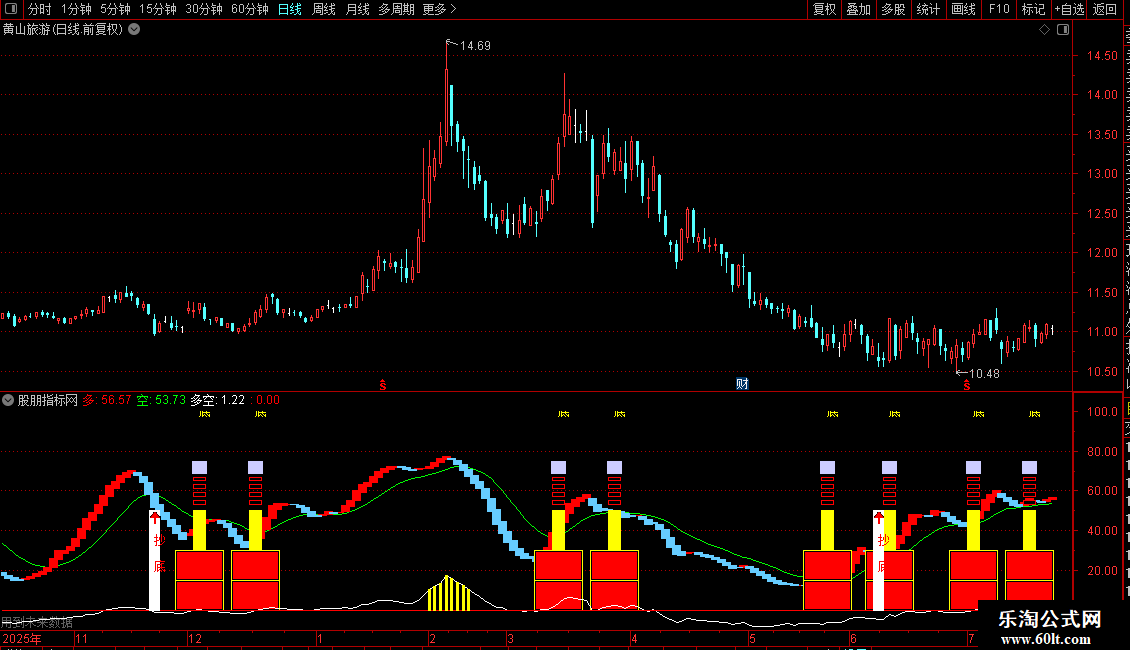Open F10 company information

[x=999, y=9]
